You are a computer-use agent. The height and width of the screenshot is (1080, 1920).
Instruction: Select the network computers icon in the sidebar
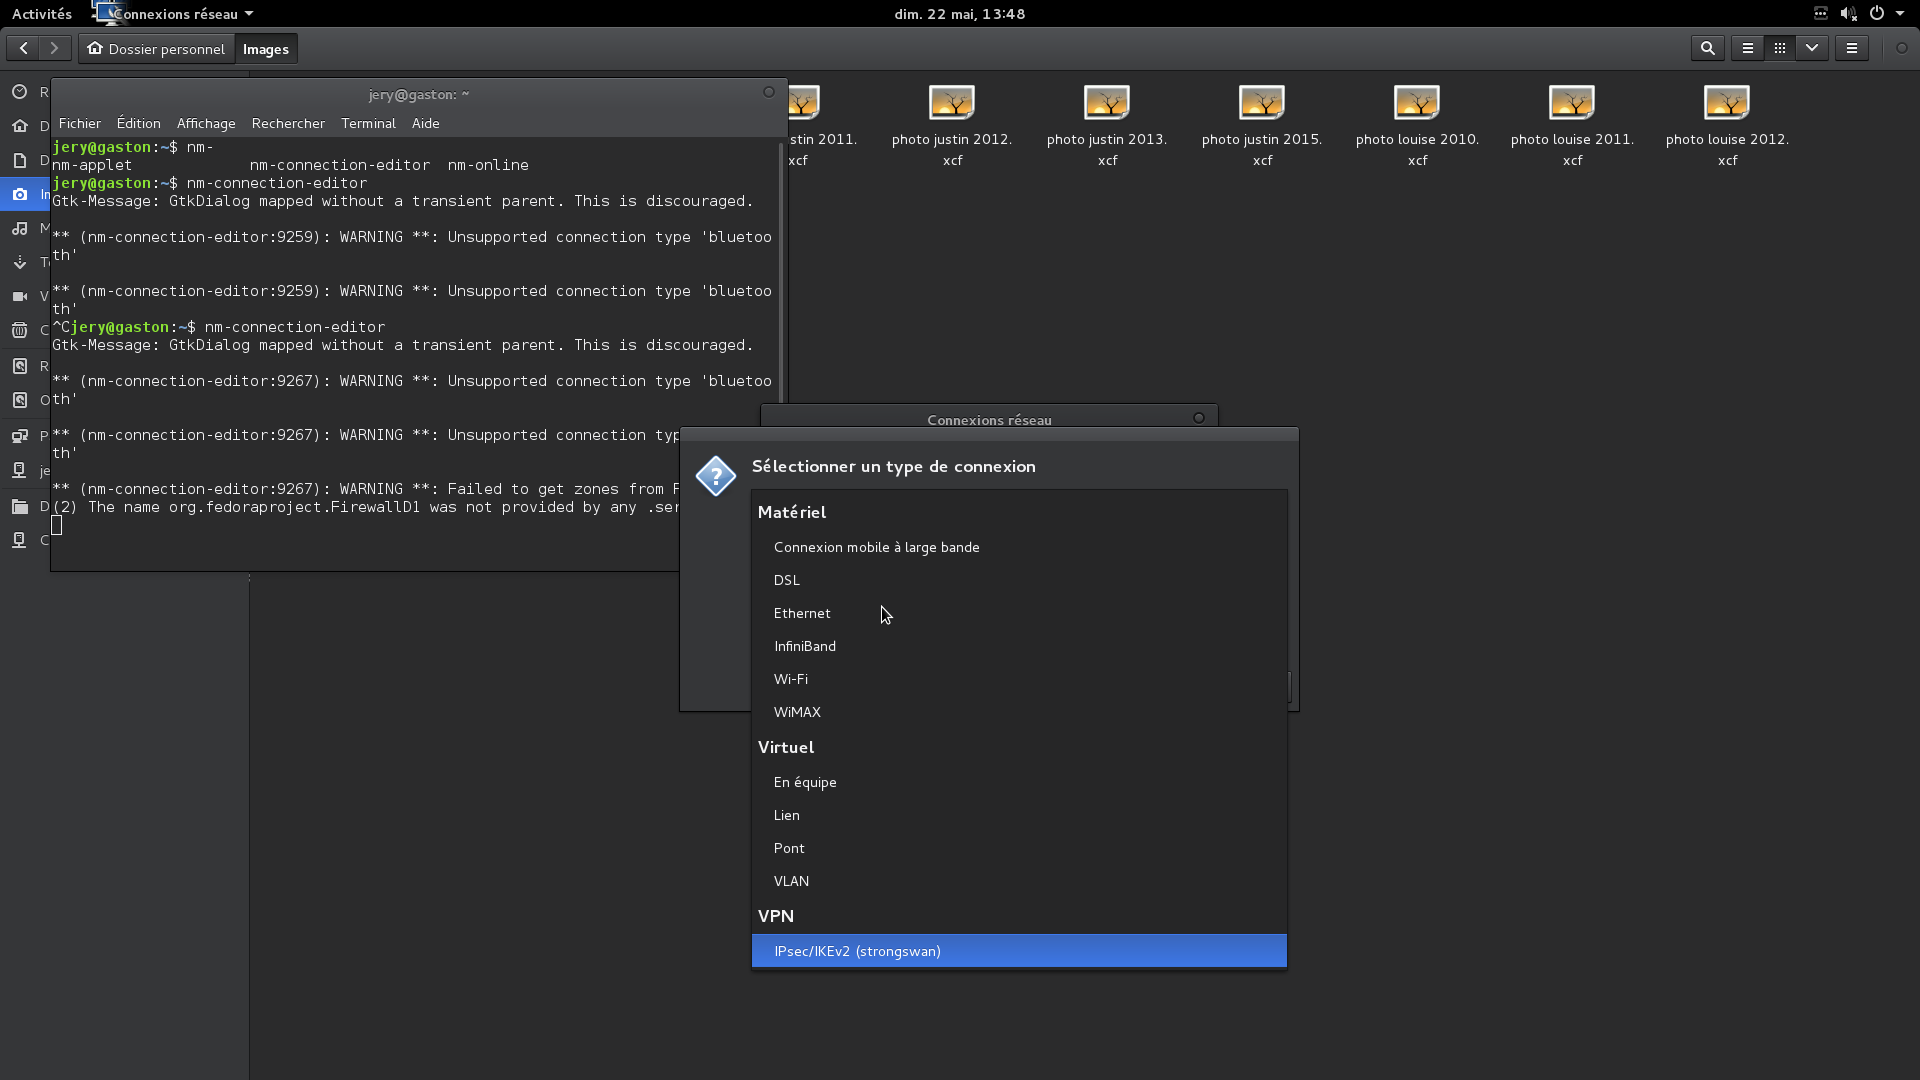(x=19, y=436)
